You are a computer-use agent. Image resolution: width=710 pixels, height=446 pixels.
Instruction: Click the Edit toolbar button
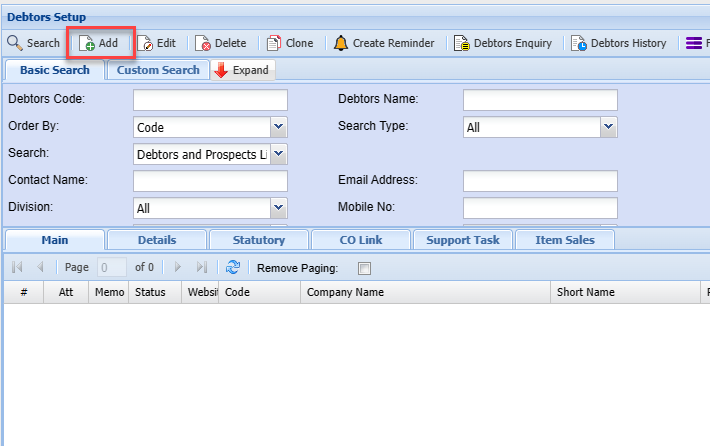(x=157, y=43)
